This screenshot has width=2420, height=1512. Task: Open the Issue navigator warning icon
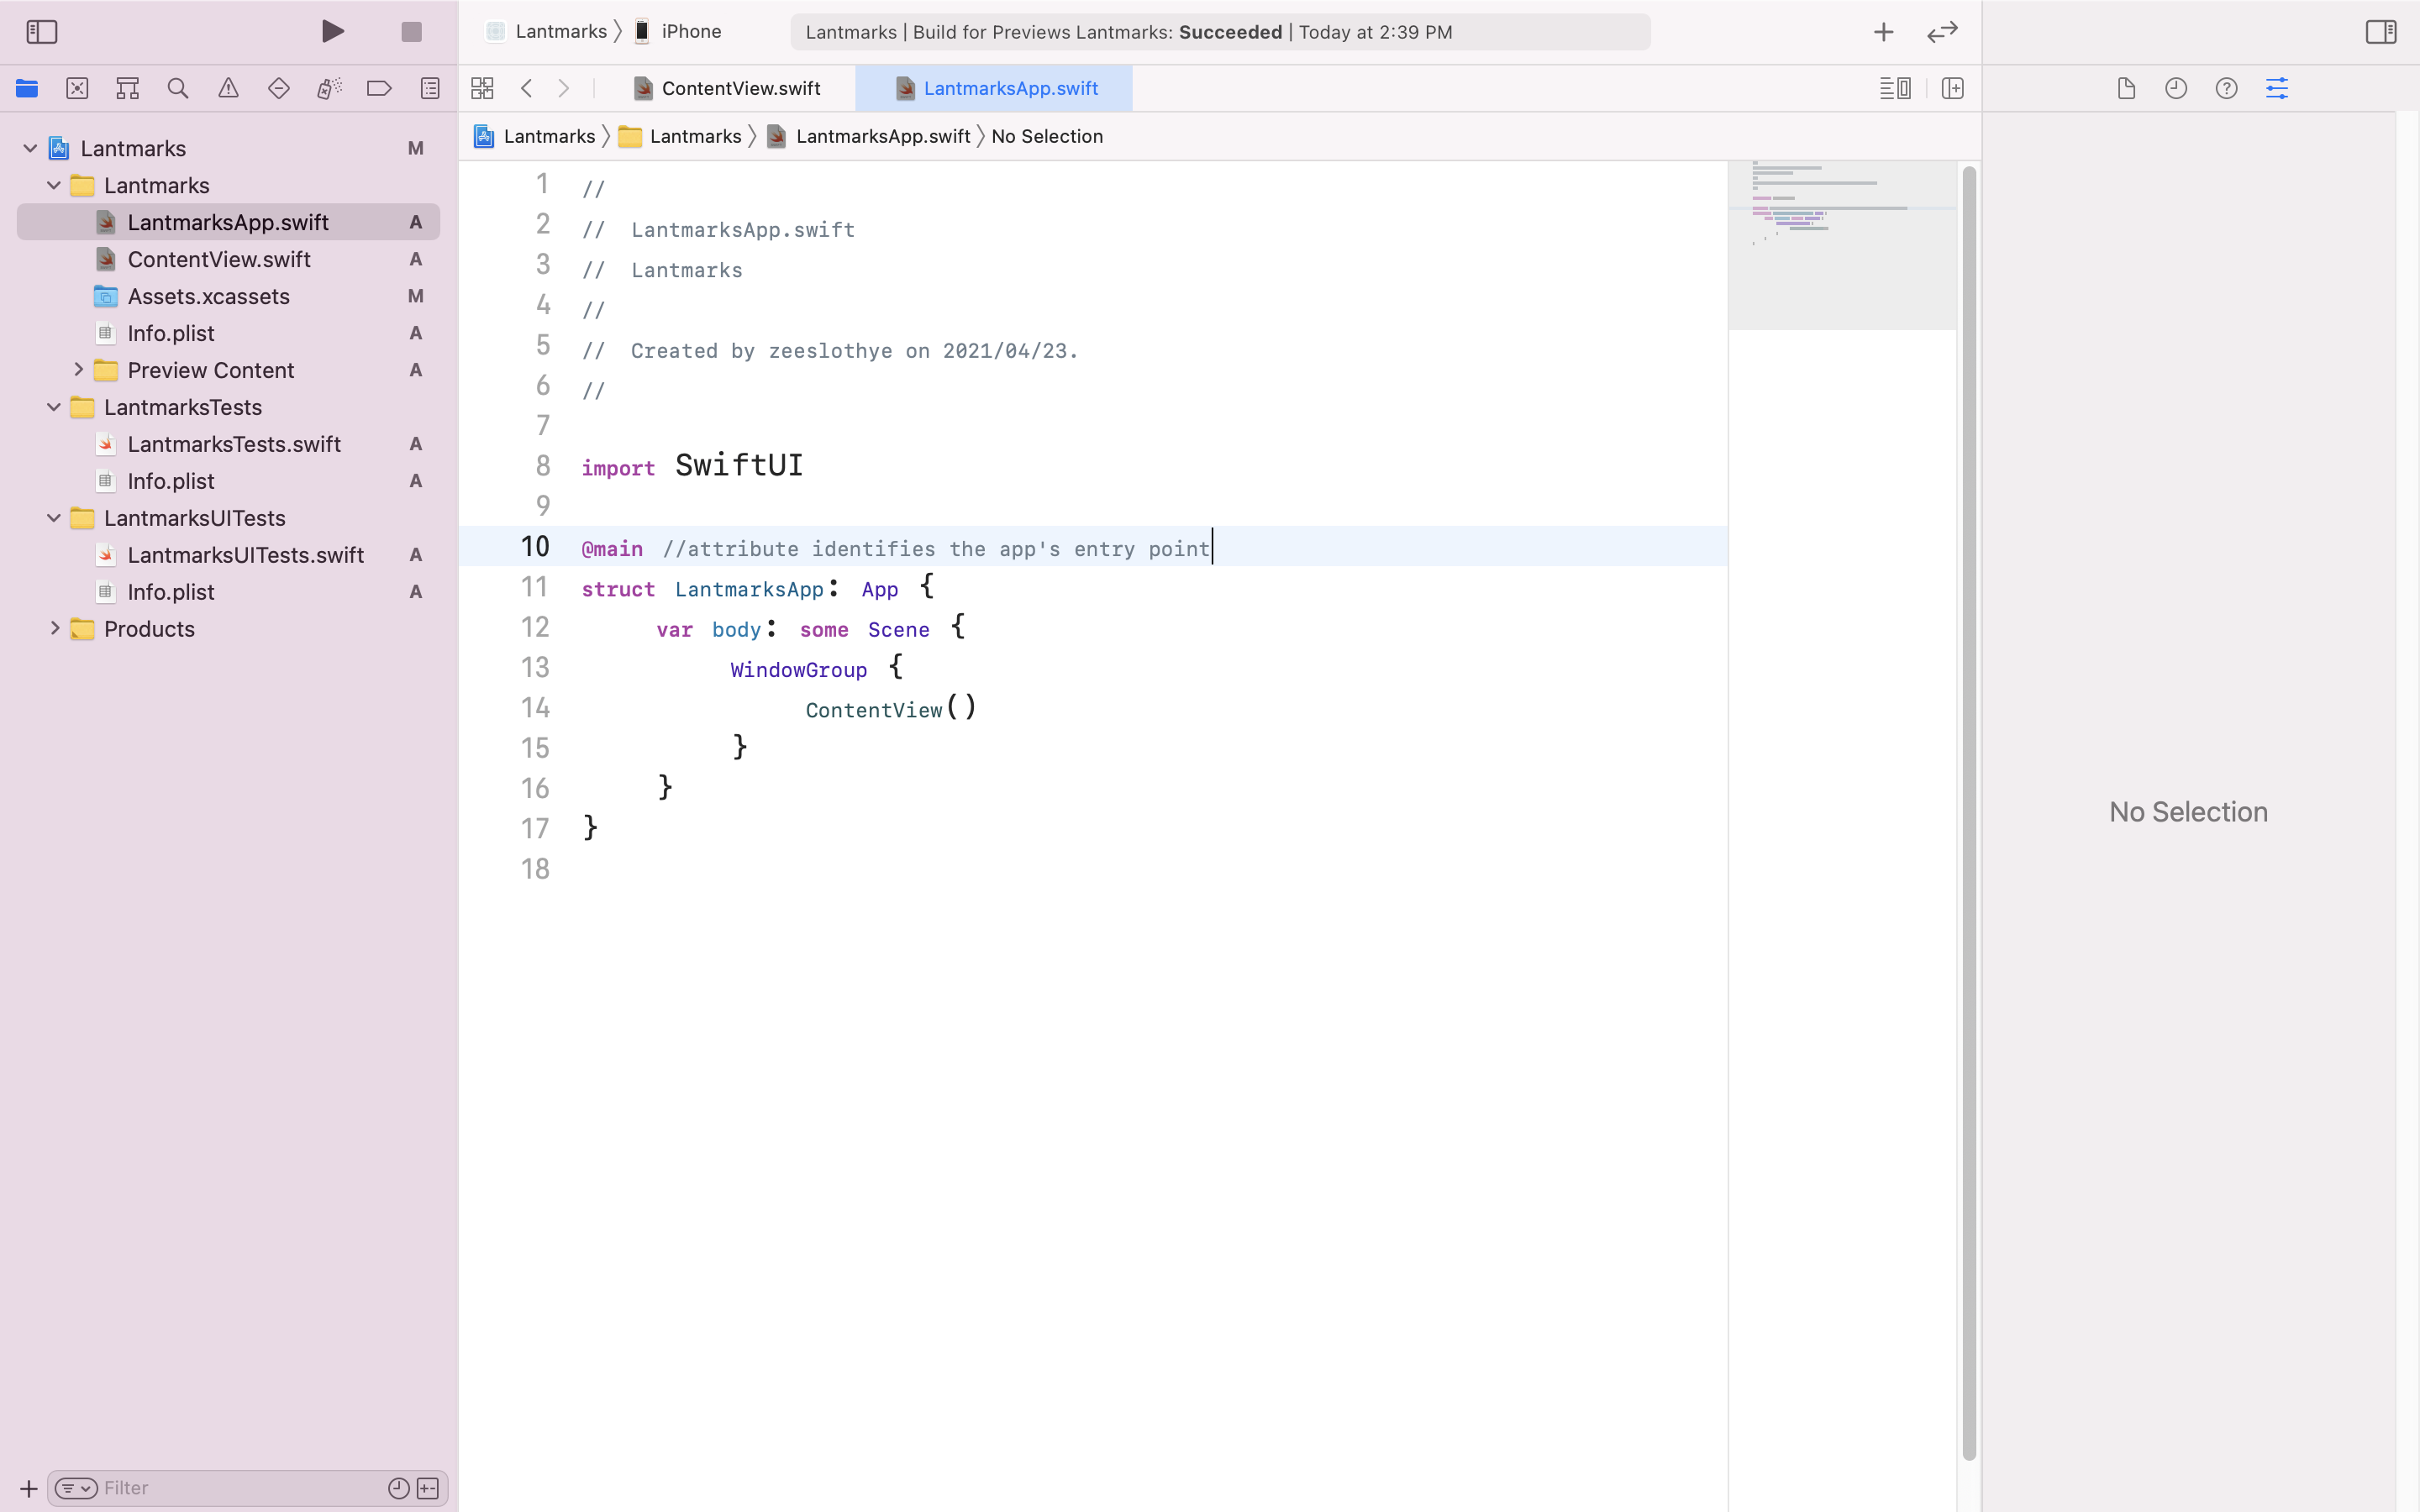pos(228,88)
